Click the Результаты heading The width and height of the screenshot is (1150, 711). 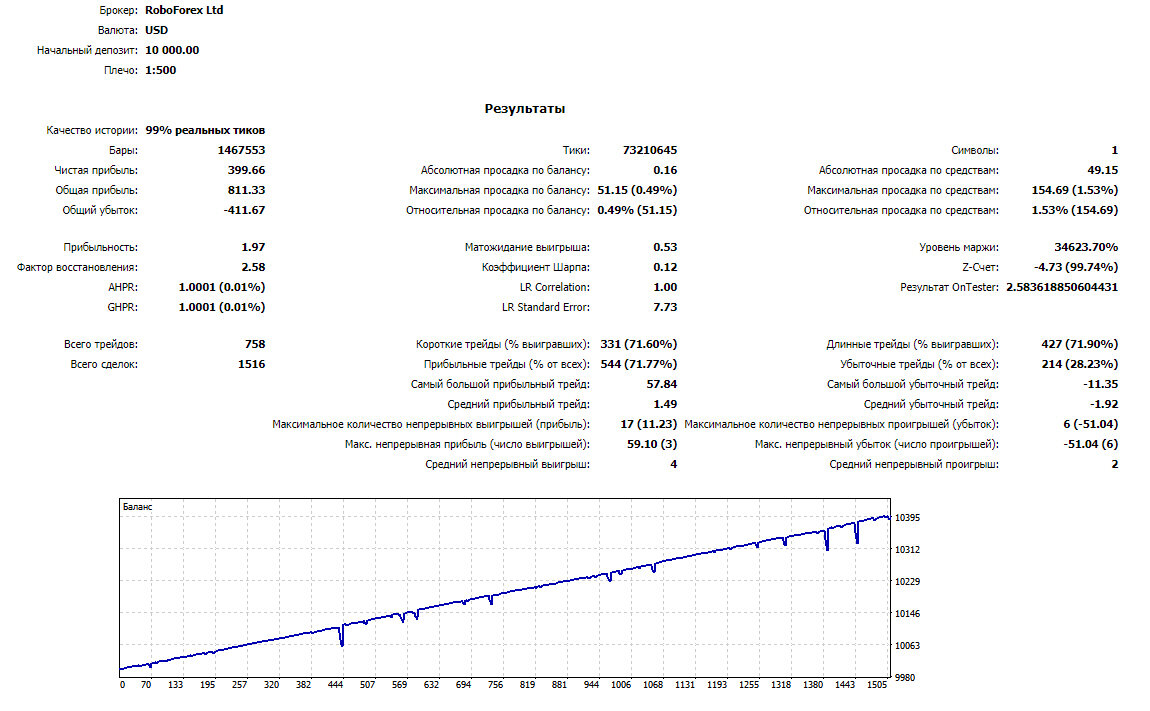coord(524,109)
